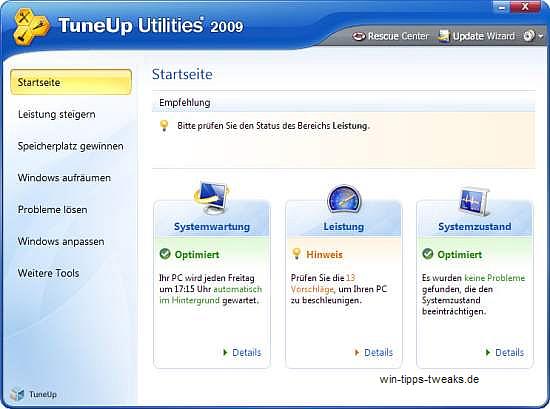The height and width of the screenshot is (409, 550).
Task: Click the Leistung speedometer icon
Action: [x=344, y=199]
